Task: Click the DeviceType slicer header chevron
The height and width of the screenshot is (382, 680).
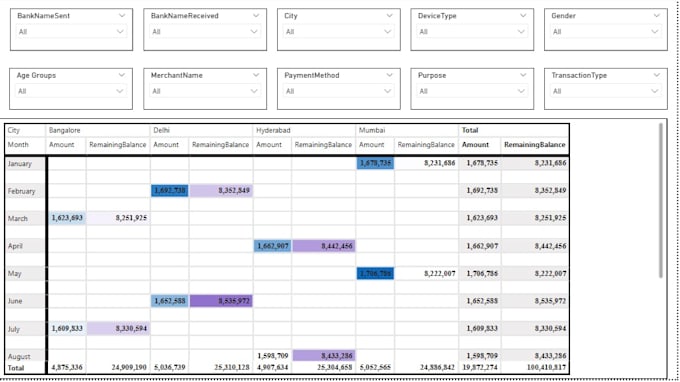Action: point(523,16)
